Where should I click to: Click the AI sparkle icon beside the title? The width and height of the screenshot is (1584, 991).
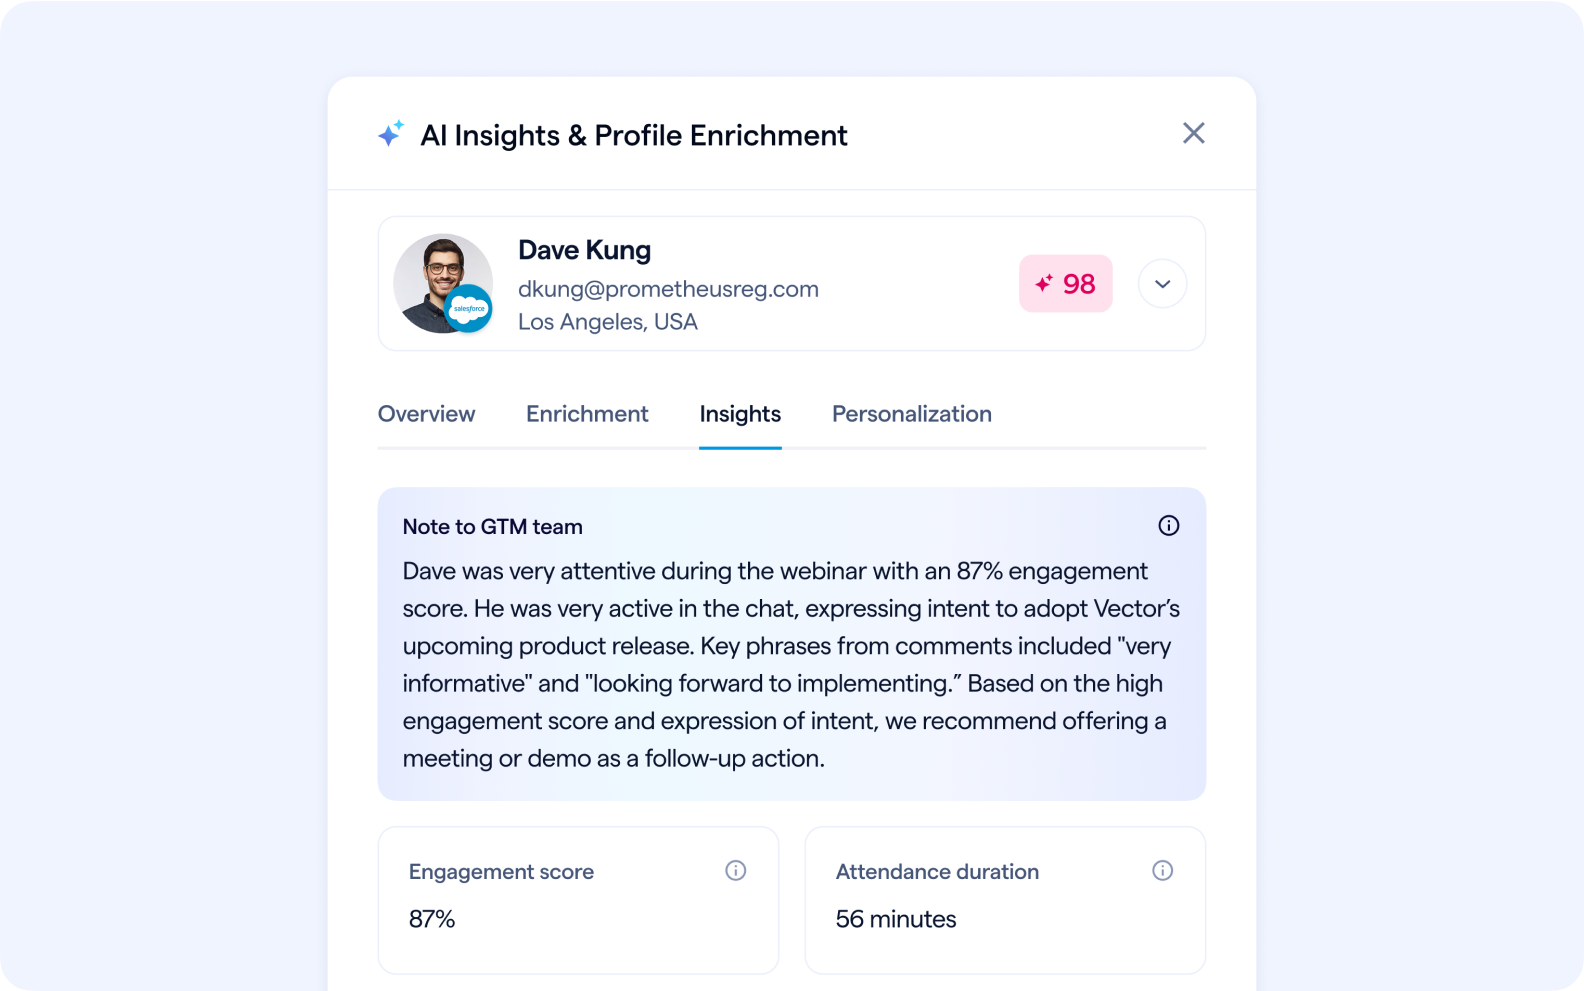point(391,133)
